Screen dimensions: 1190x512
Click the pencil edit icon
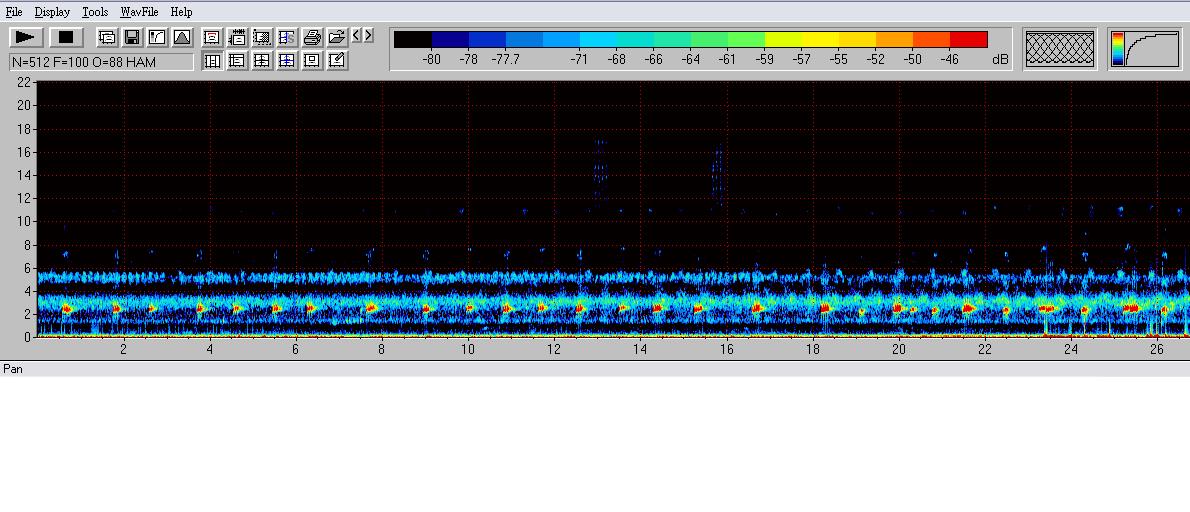click(x=337, y=60)
